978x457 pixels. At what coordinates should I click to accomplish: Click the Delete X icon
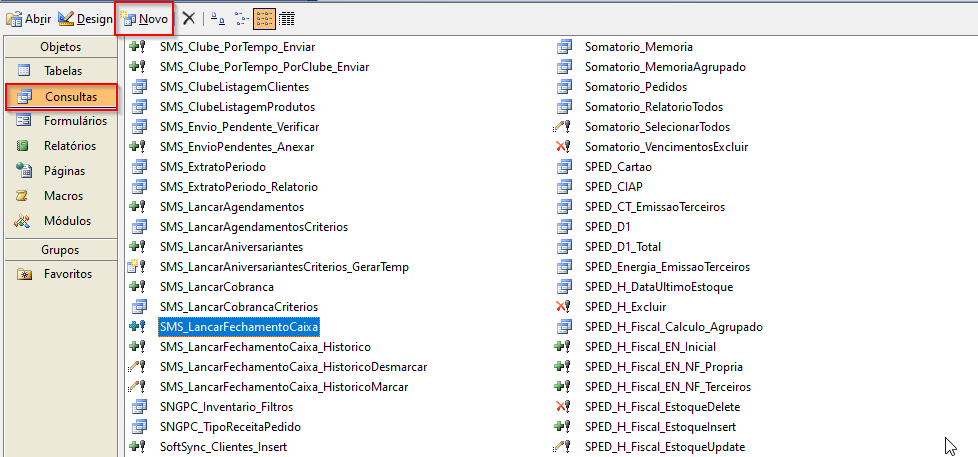click(188, 18)
